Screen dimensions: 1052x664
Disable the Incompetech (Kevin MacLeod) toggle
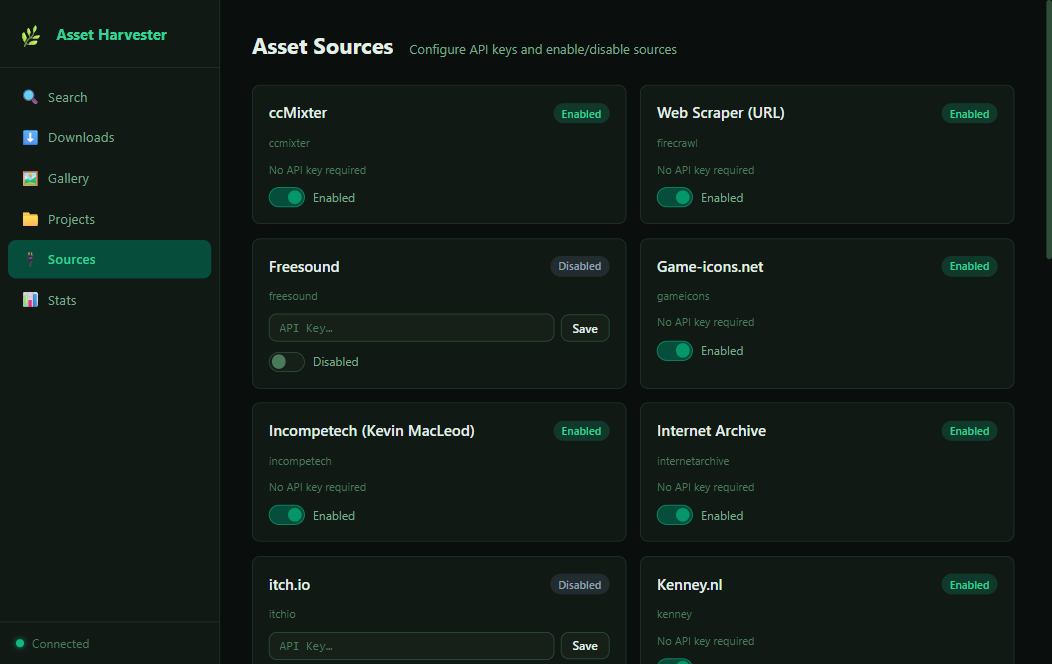pyautogui.click(x=286, y=515)
